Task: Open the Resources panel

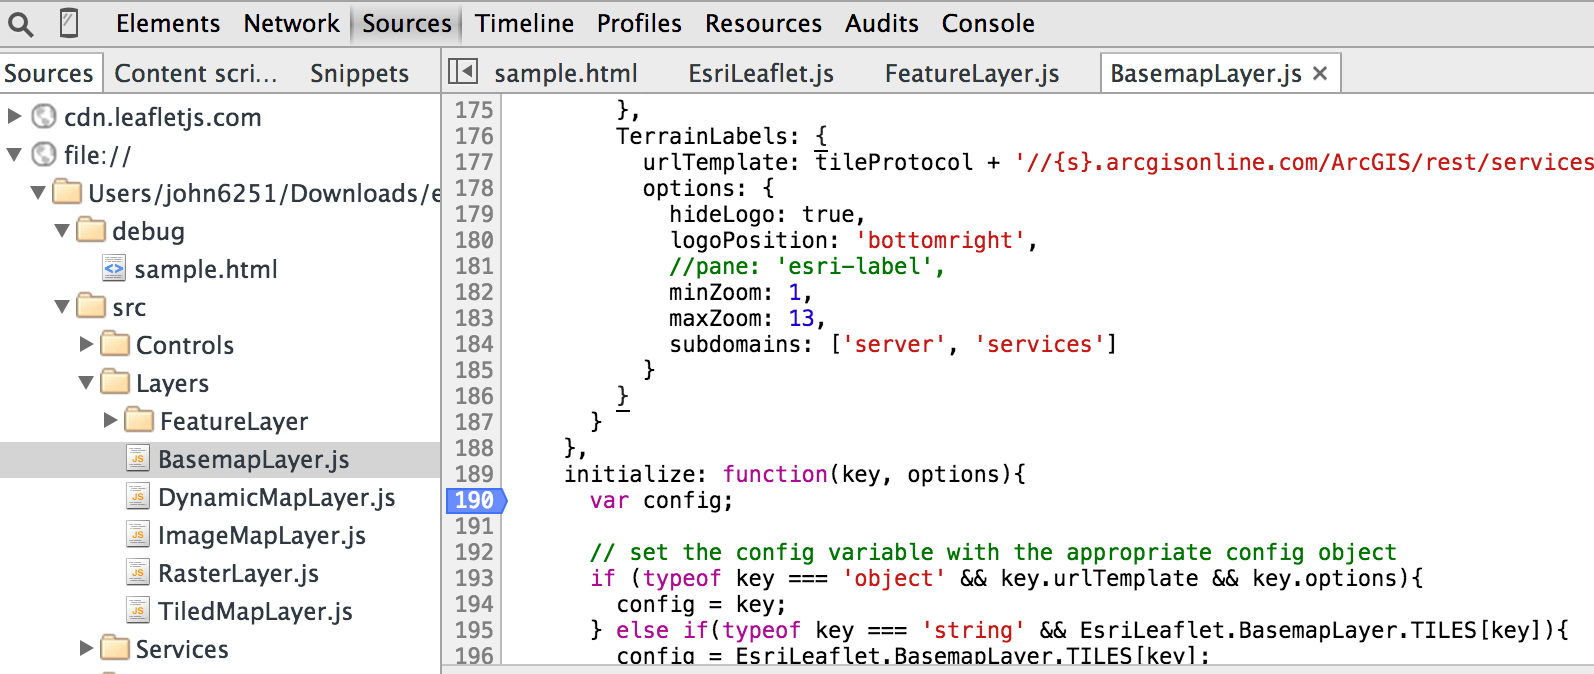Action: (x=763, y=23)
